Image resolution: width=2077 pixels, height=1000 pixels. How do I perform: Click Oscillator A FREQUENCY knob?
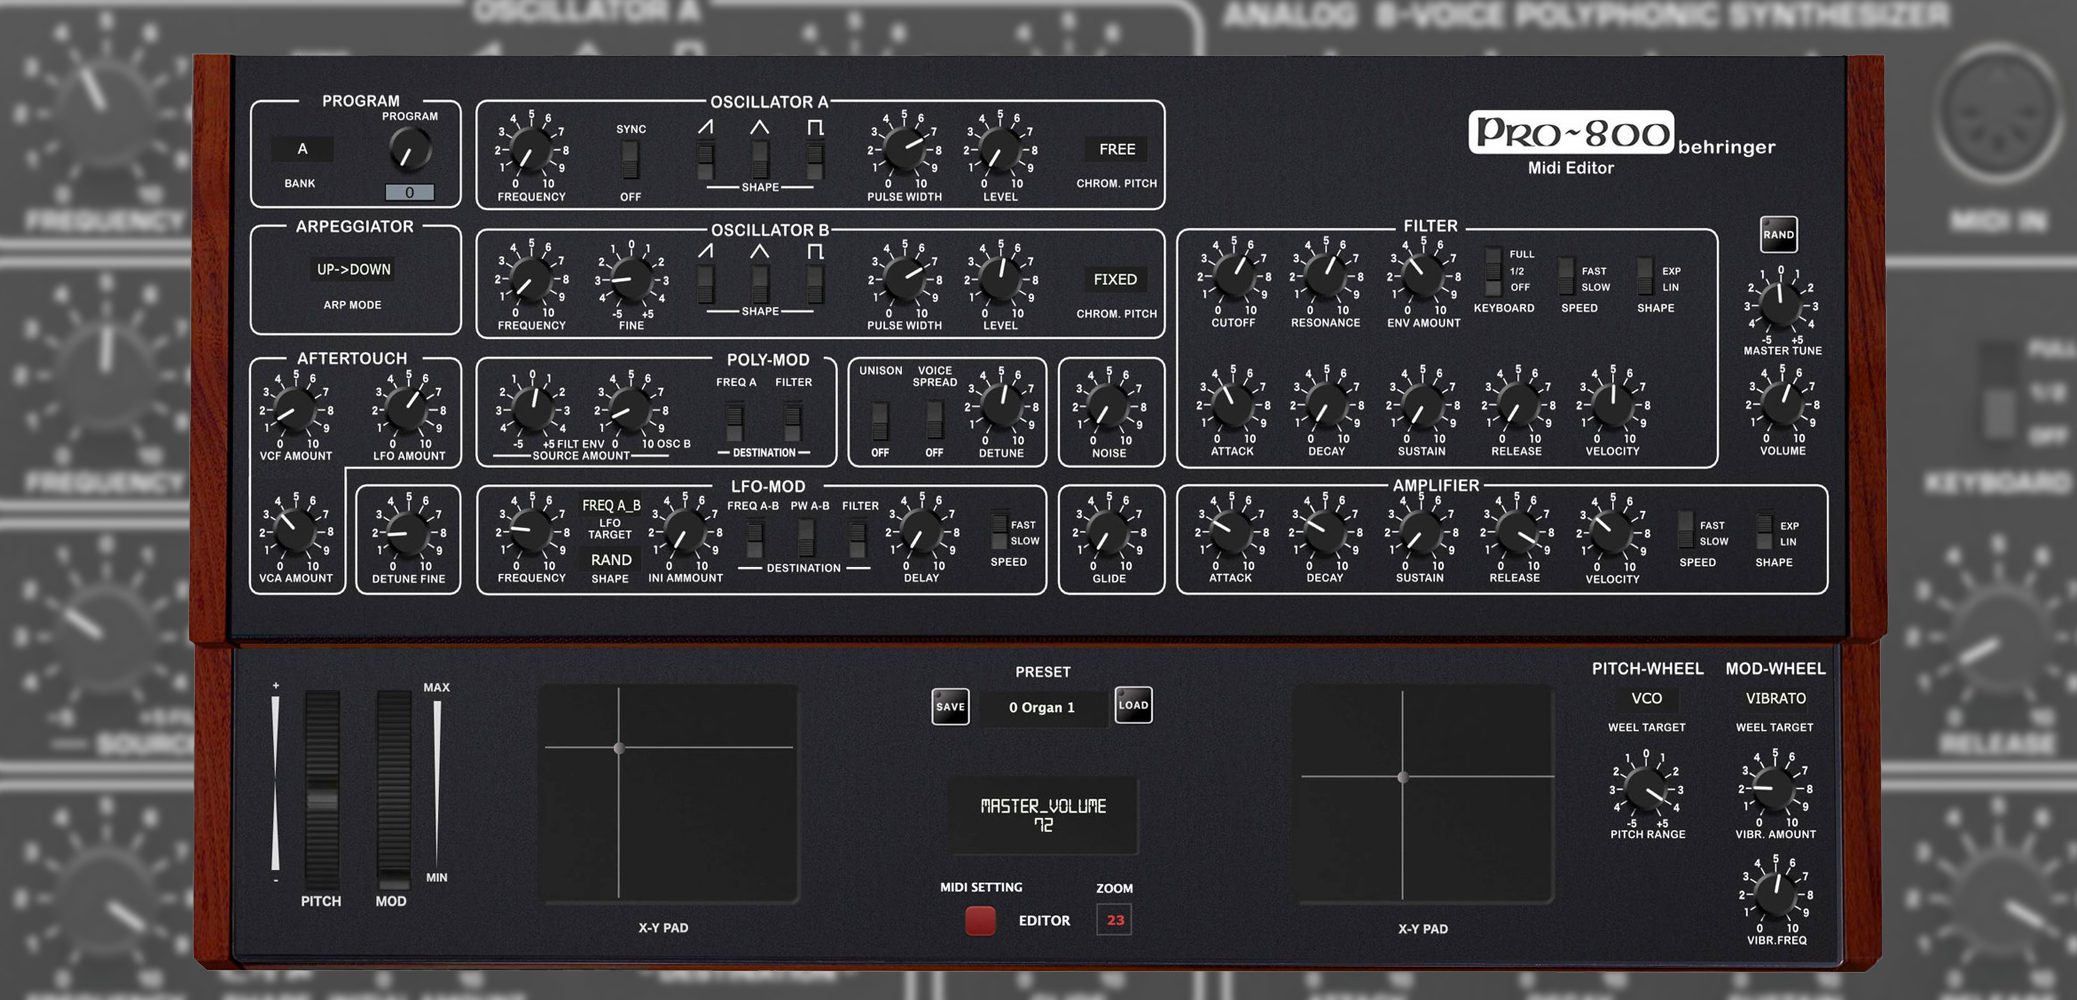point(531,151)
